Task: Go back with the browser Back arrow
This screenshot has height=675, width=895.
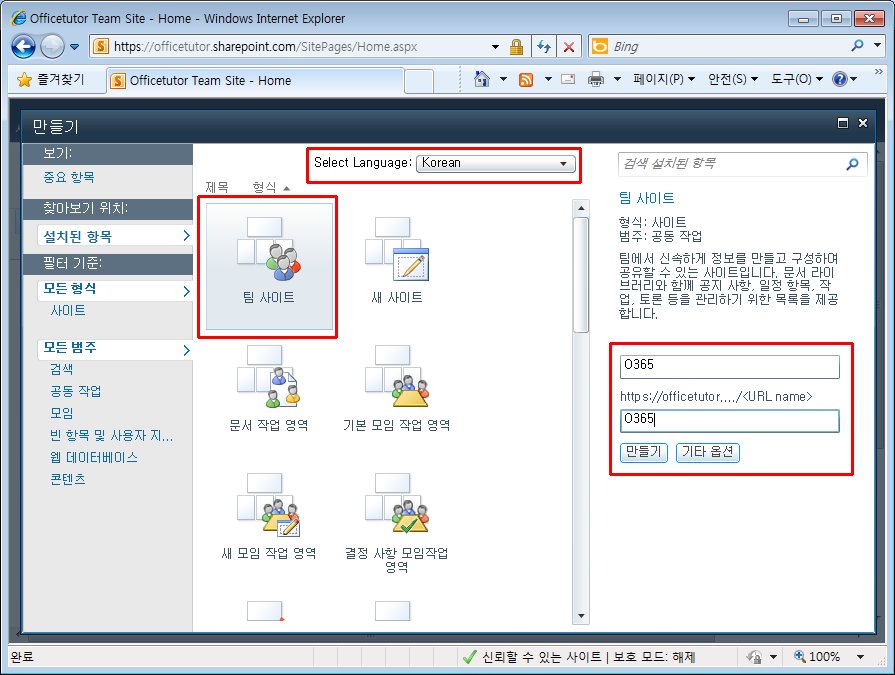Action: pos(23,46)
